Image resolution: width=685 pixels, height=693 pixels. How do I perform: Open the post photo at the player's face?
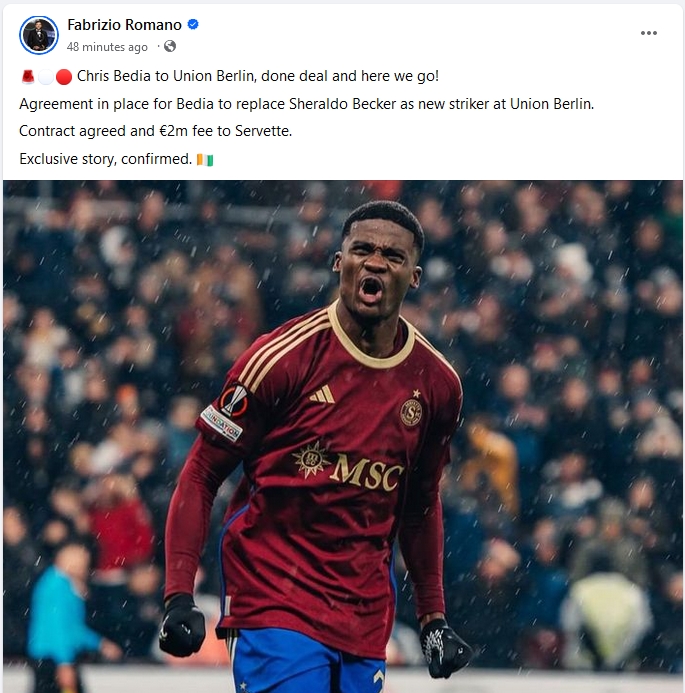point(378,263)
